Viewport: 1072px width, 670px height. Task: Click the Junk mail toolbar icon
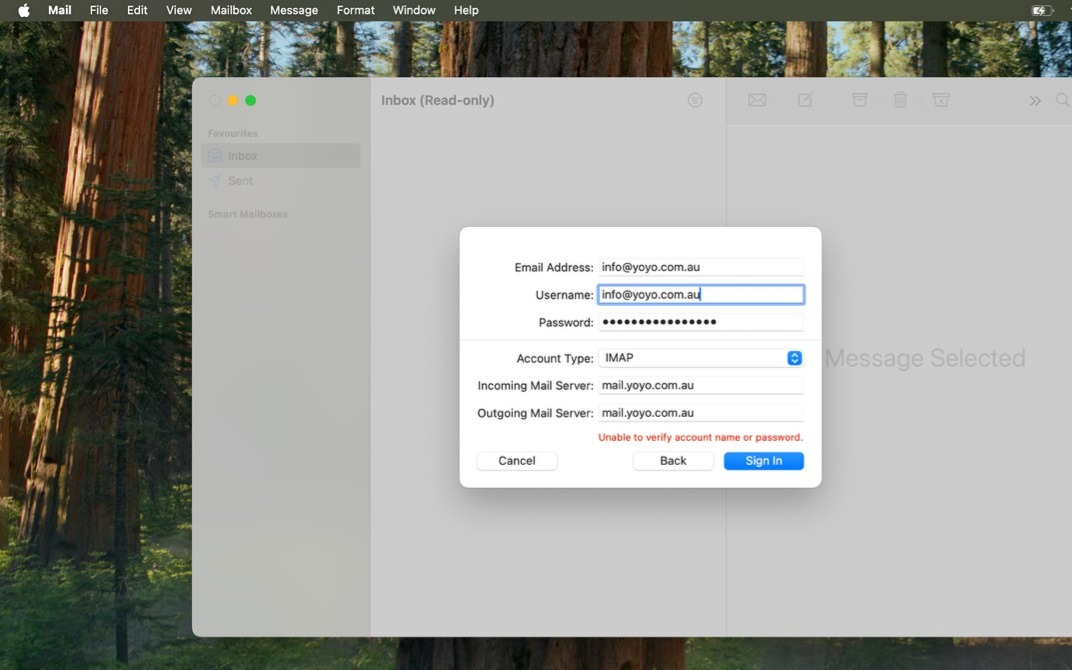pyautogui.click(x=941, y=100)
